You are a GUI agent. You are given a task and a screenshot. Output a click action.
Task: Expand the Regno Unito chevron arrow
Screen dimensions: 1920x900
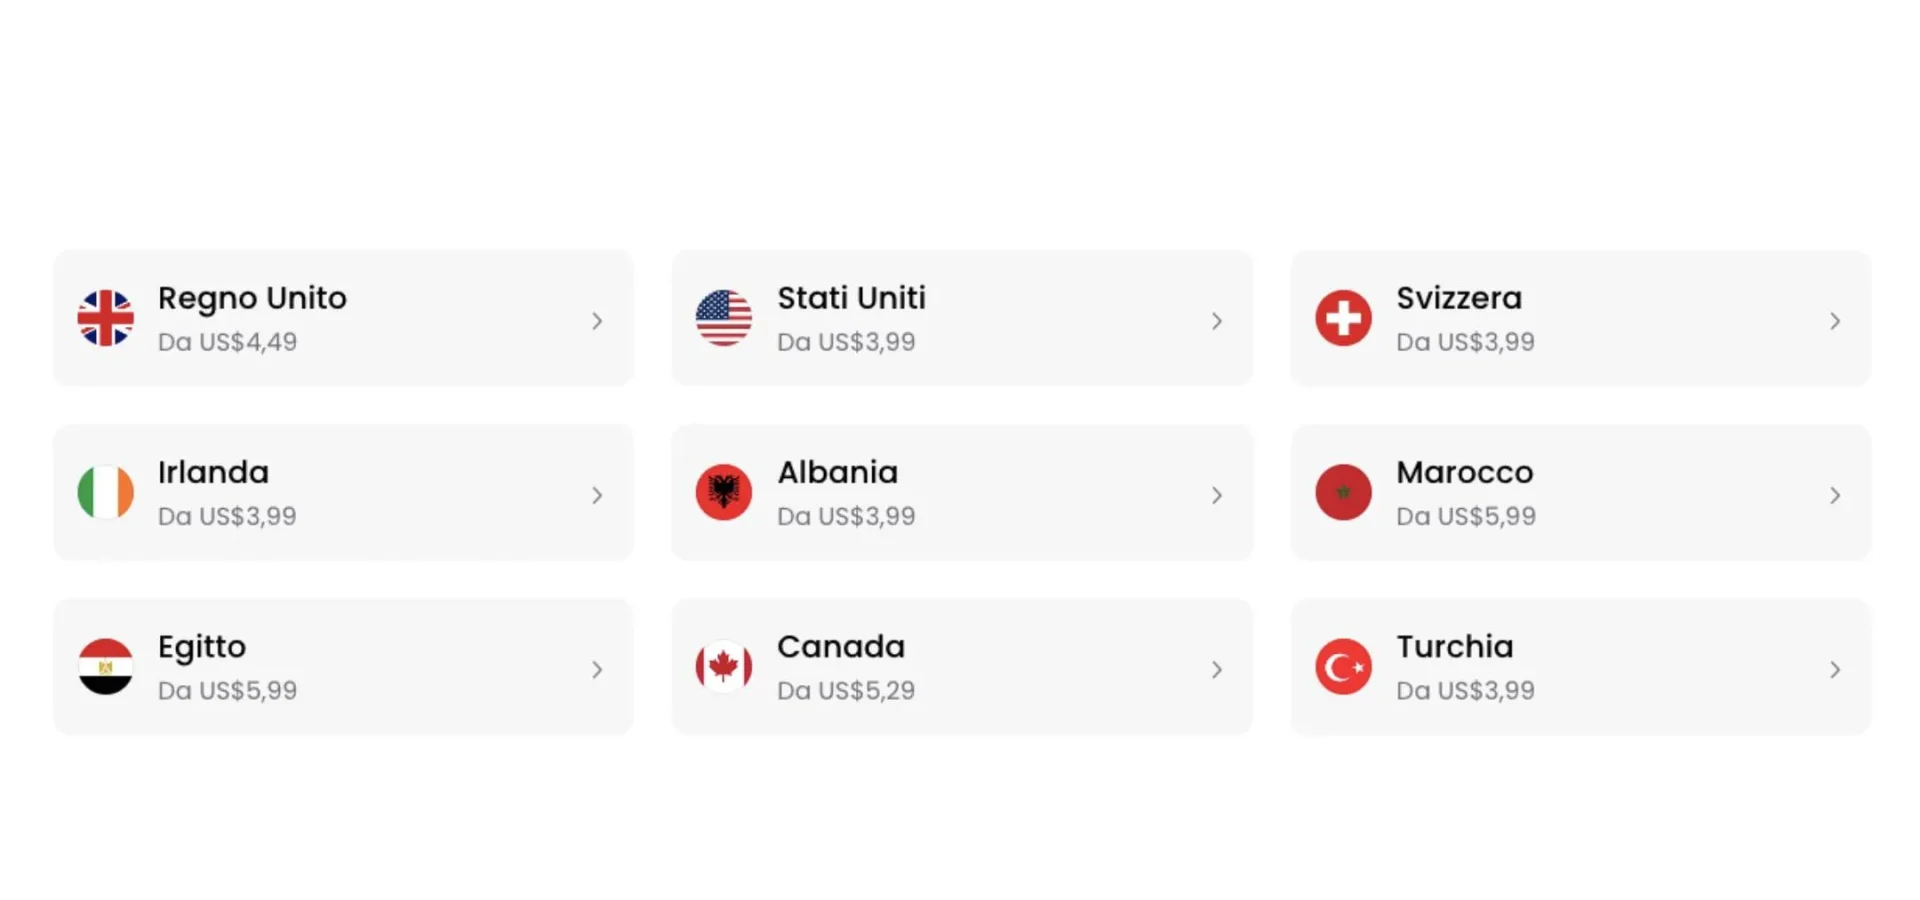[x=597, y=321]
